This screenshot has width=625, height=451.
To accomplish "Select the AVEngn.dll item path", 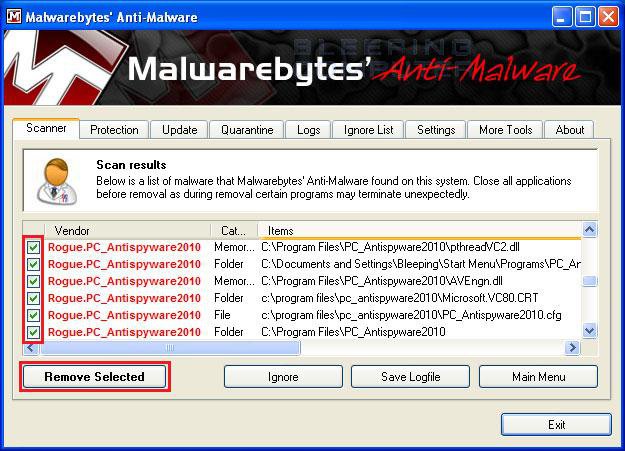I will (x=381, y=281).
